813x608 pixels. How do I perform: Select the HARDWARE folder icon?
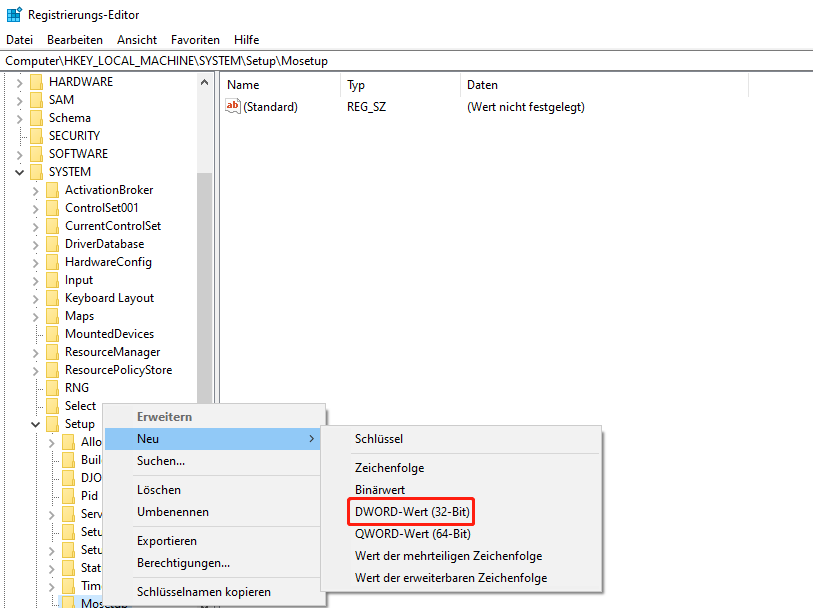click(x=36, y=82)
